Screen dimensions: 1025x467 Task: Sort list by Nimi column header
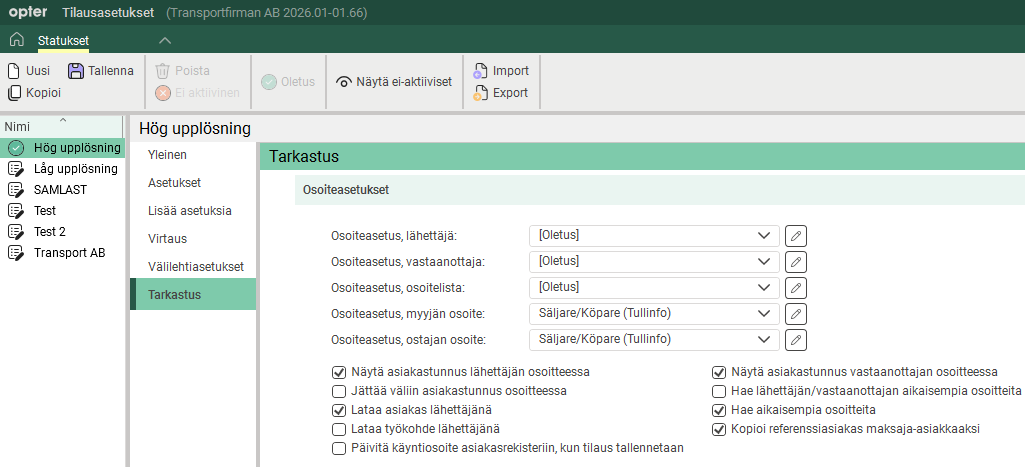(x=18, y=126)
